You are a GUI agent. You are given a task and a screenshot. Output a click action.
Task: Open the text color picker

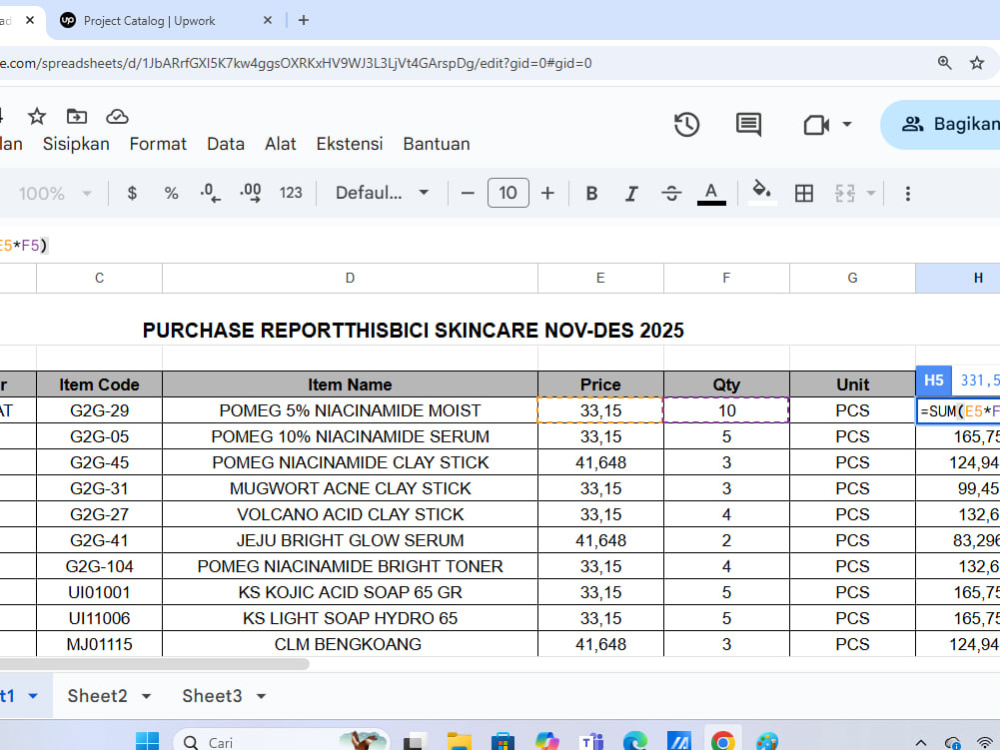point(711,193)
